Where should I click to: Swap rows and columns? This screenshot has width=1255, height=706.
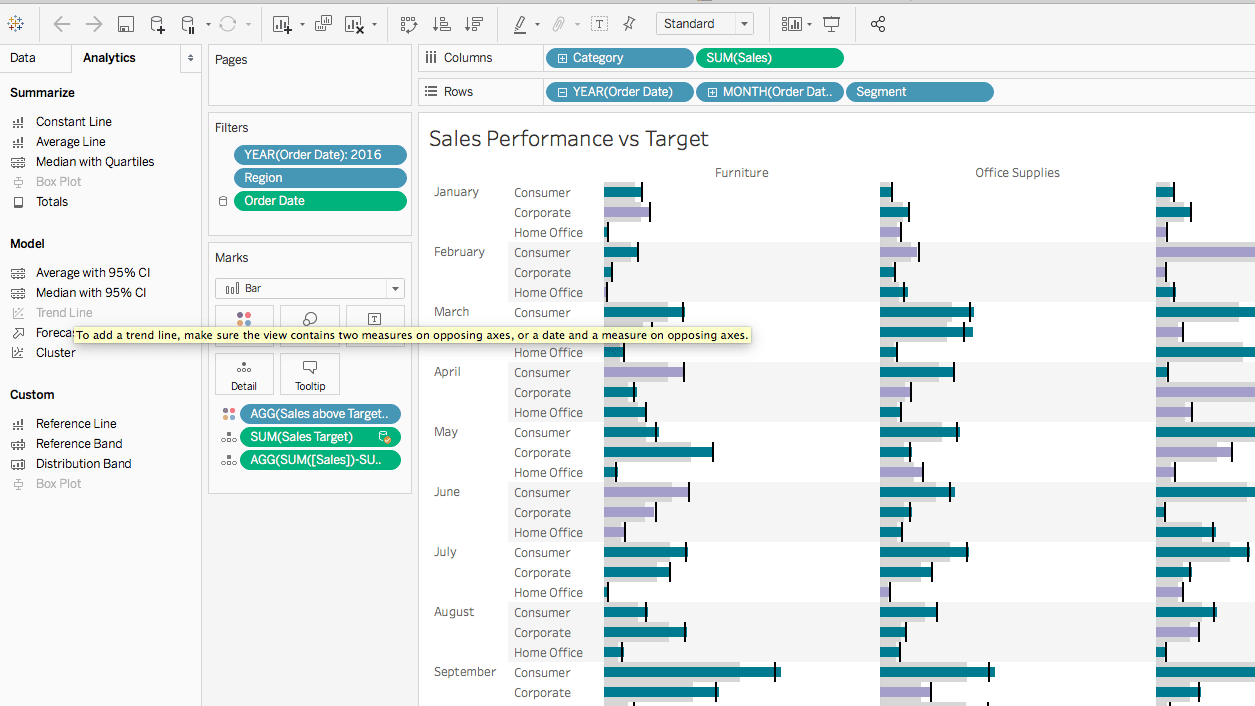coord(409,23)
